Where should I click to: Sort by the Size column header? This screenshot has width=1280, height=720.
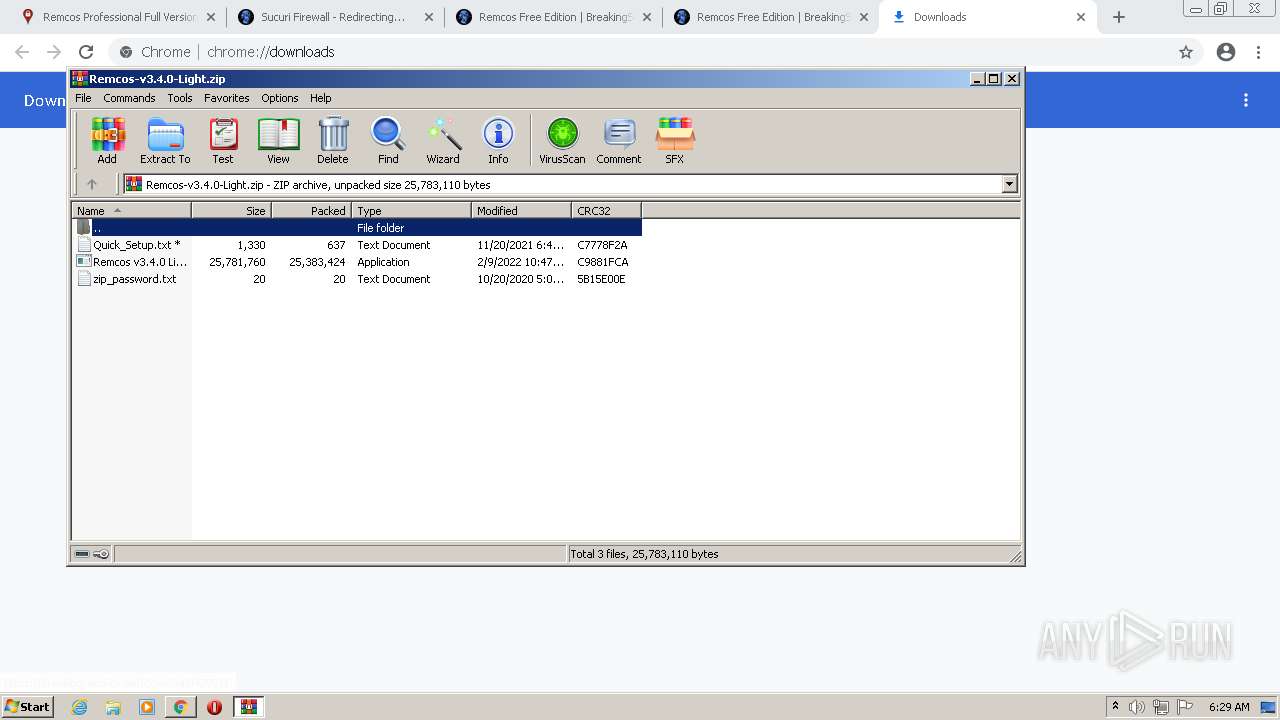pyautogui.click(x=231, y=211)
